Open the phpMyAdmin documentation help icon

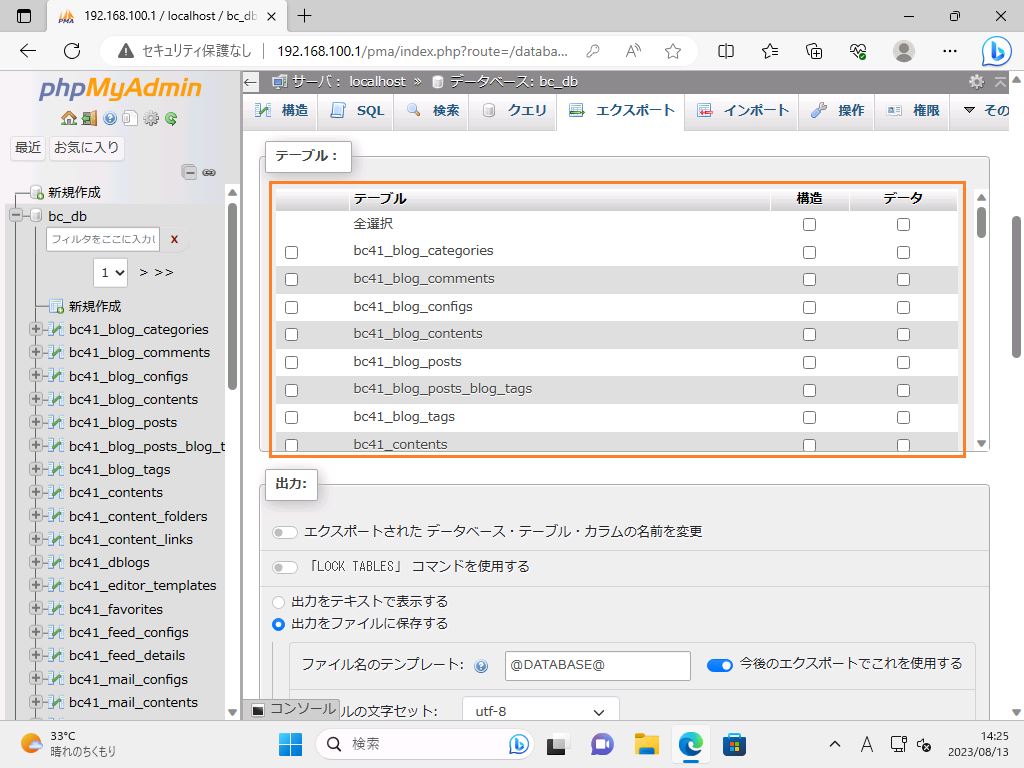tap(110, 118)
